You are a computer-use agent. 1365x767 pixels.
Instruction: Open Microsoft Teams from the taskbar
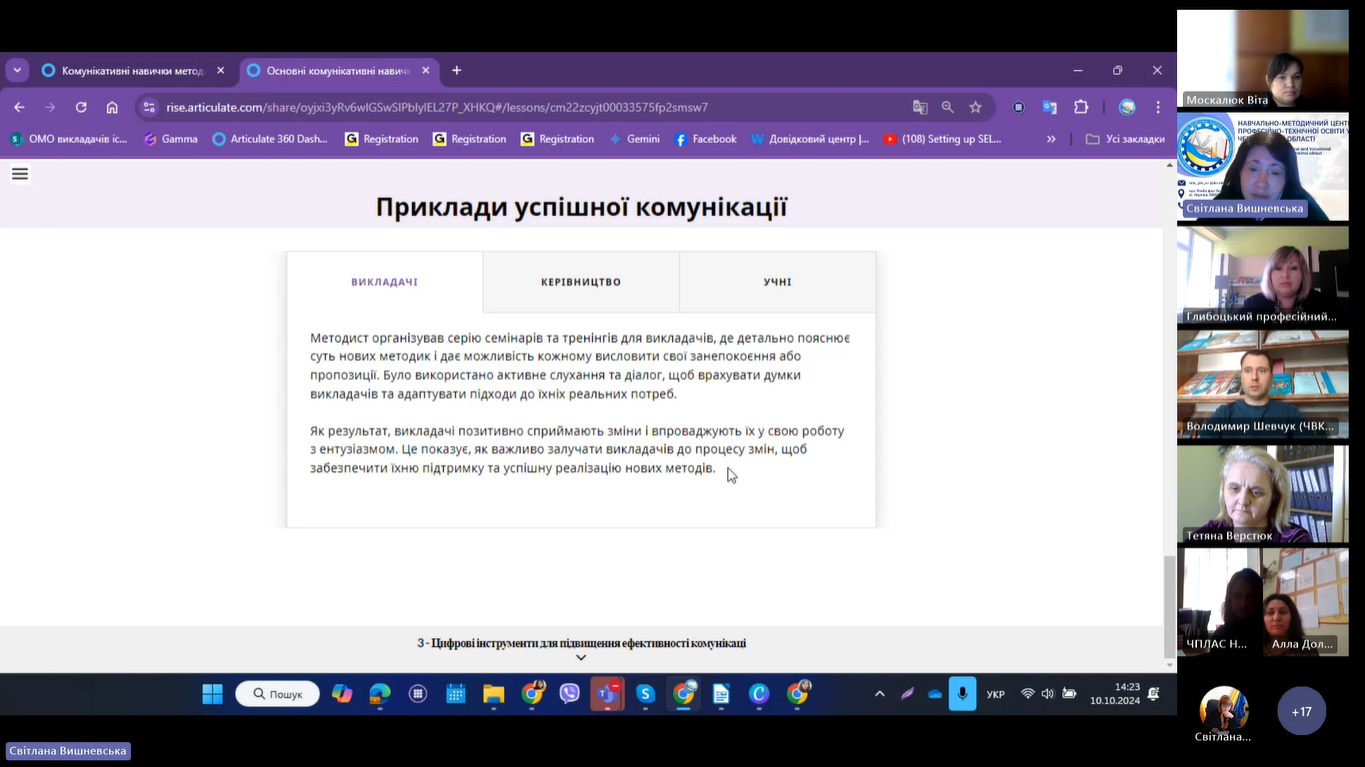pos(607,694)
